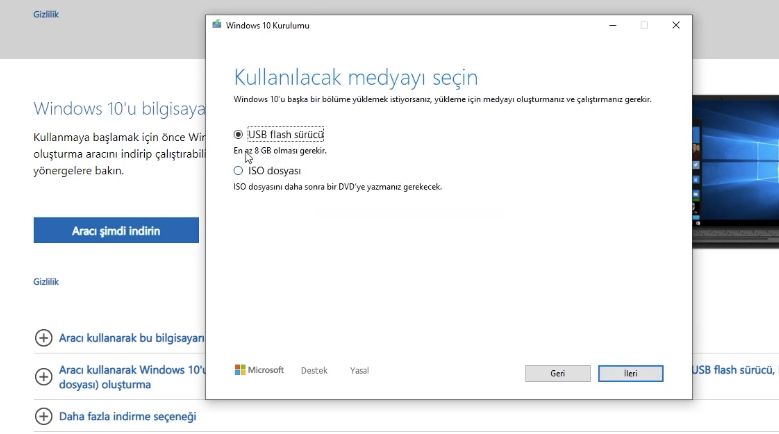Click 'En az 8 GB olması gerekir.' text
779x434 pixels.
point(280,150)
